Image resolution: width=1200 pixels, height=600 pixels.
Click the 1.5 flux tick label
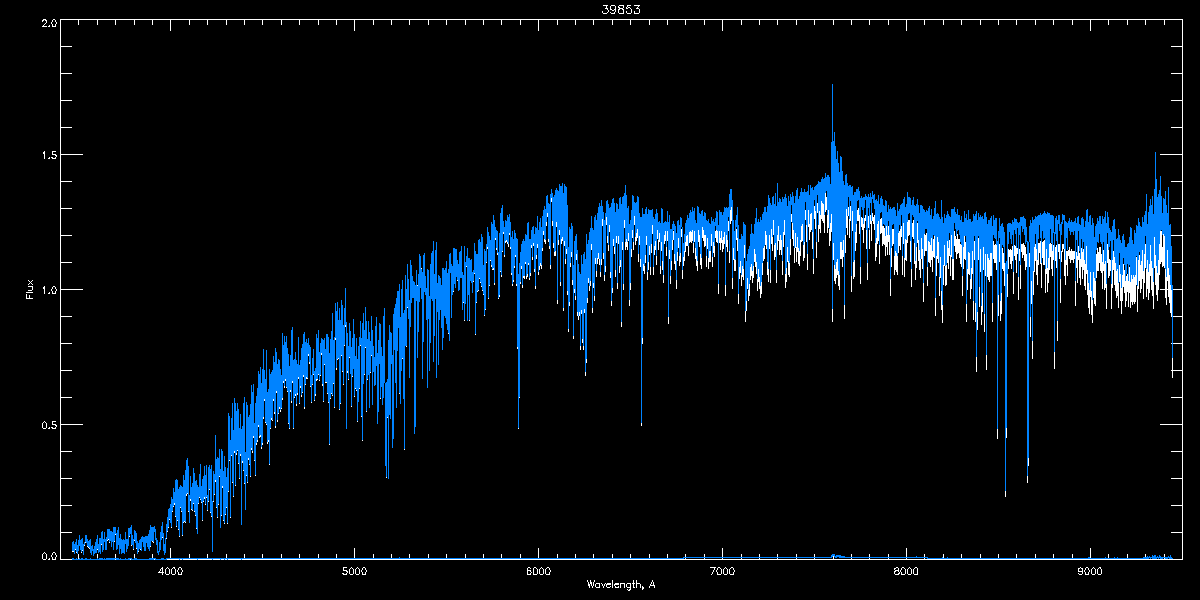tap(47, 155)
